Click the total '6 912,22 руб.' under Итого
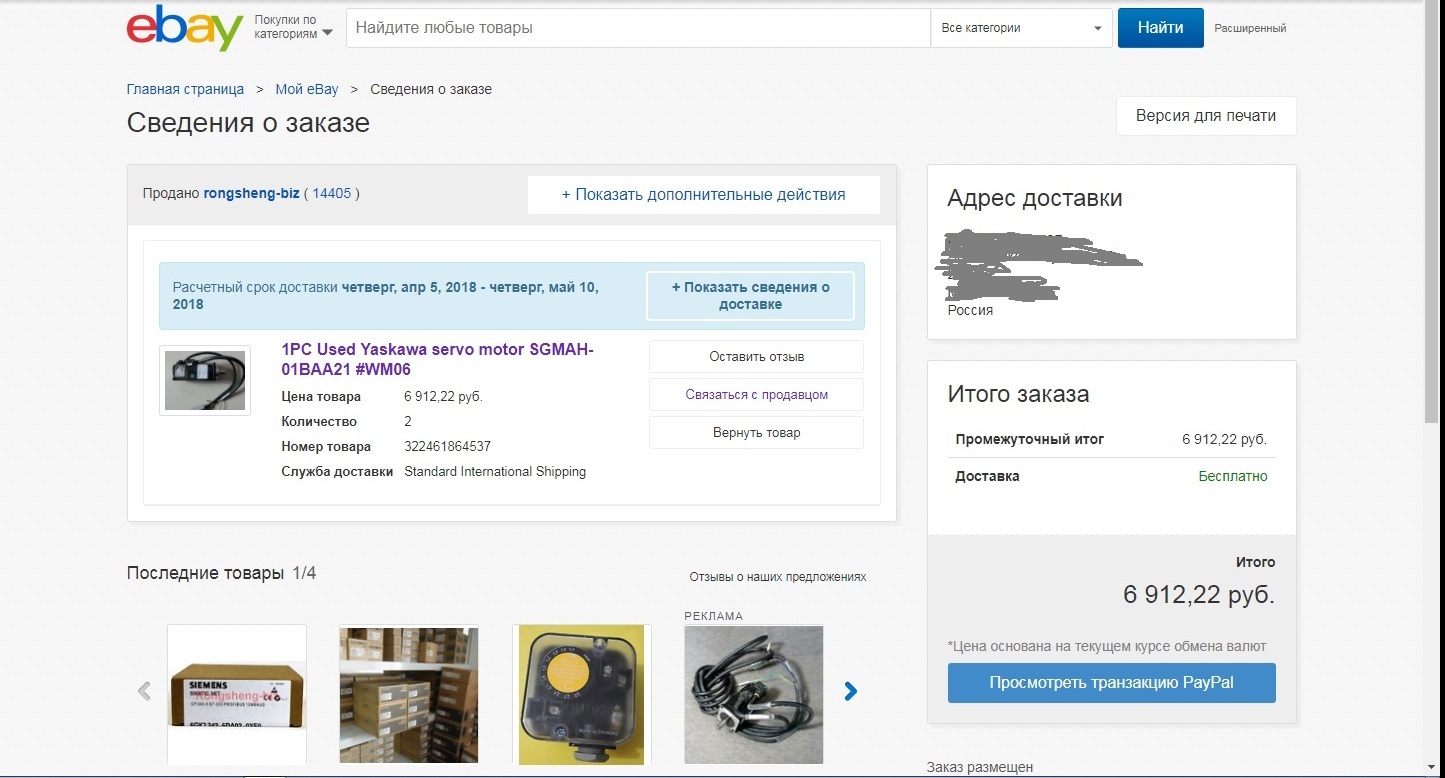 [x=1198, y=595]
